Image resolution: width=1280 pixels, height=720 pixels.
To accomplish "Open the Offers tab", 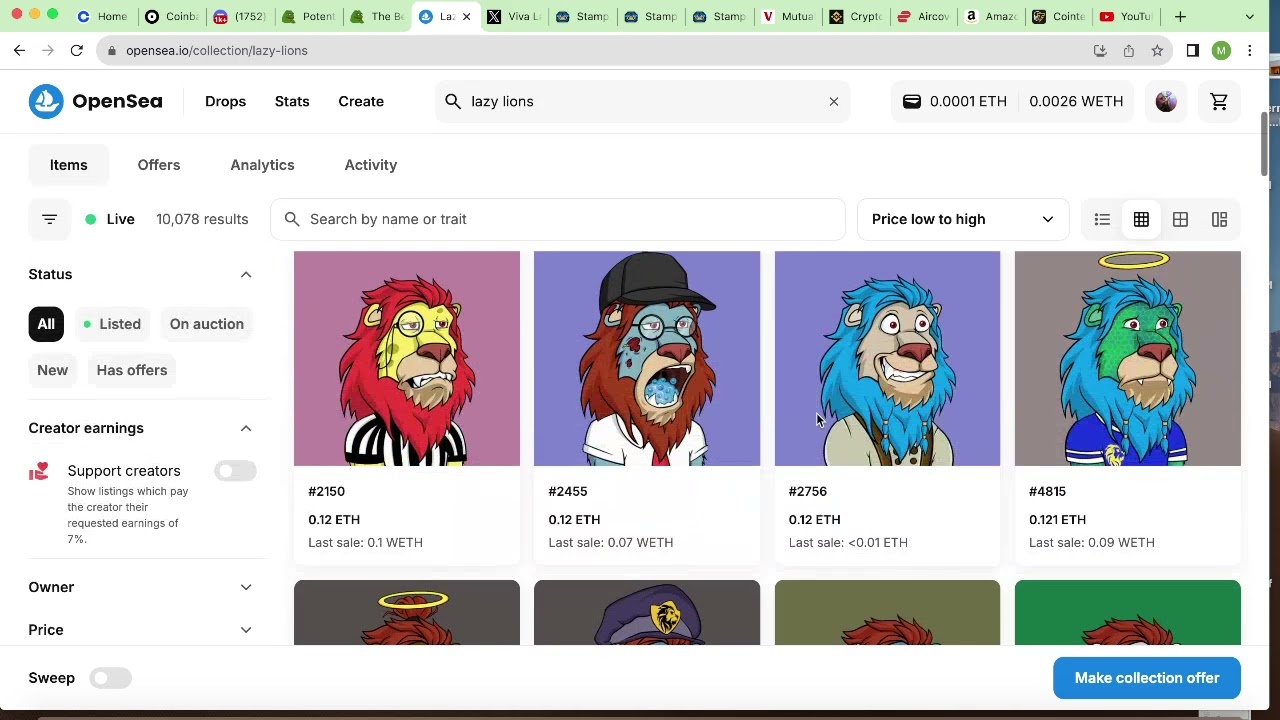I will pyautogui.click(x=159, y=165).
